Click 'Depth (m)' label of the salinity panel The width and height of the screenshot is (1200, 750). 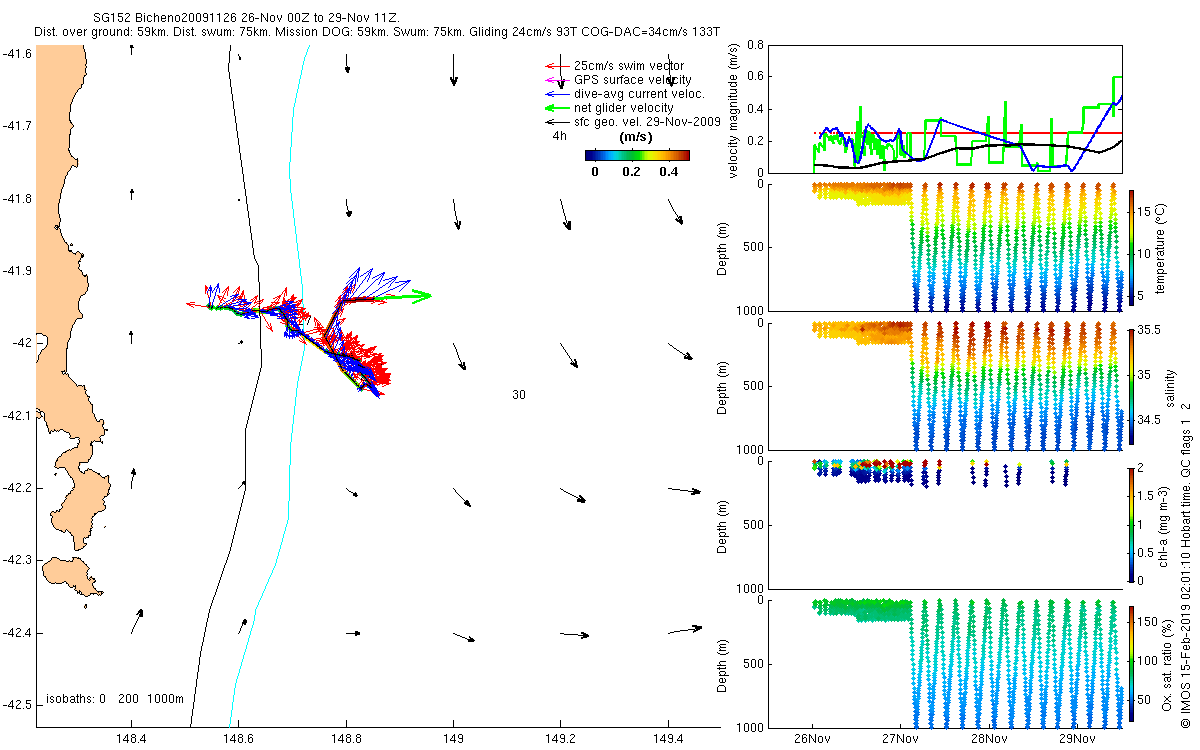[x=724, y=386]
